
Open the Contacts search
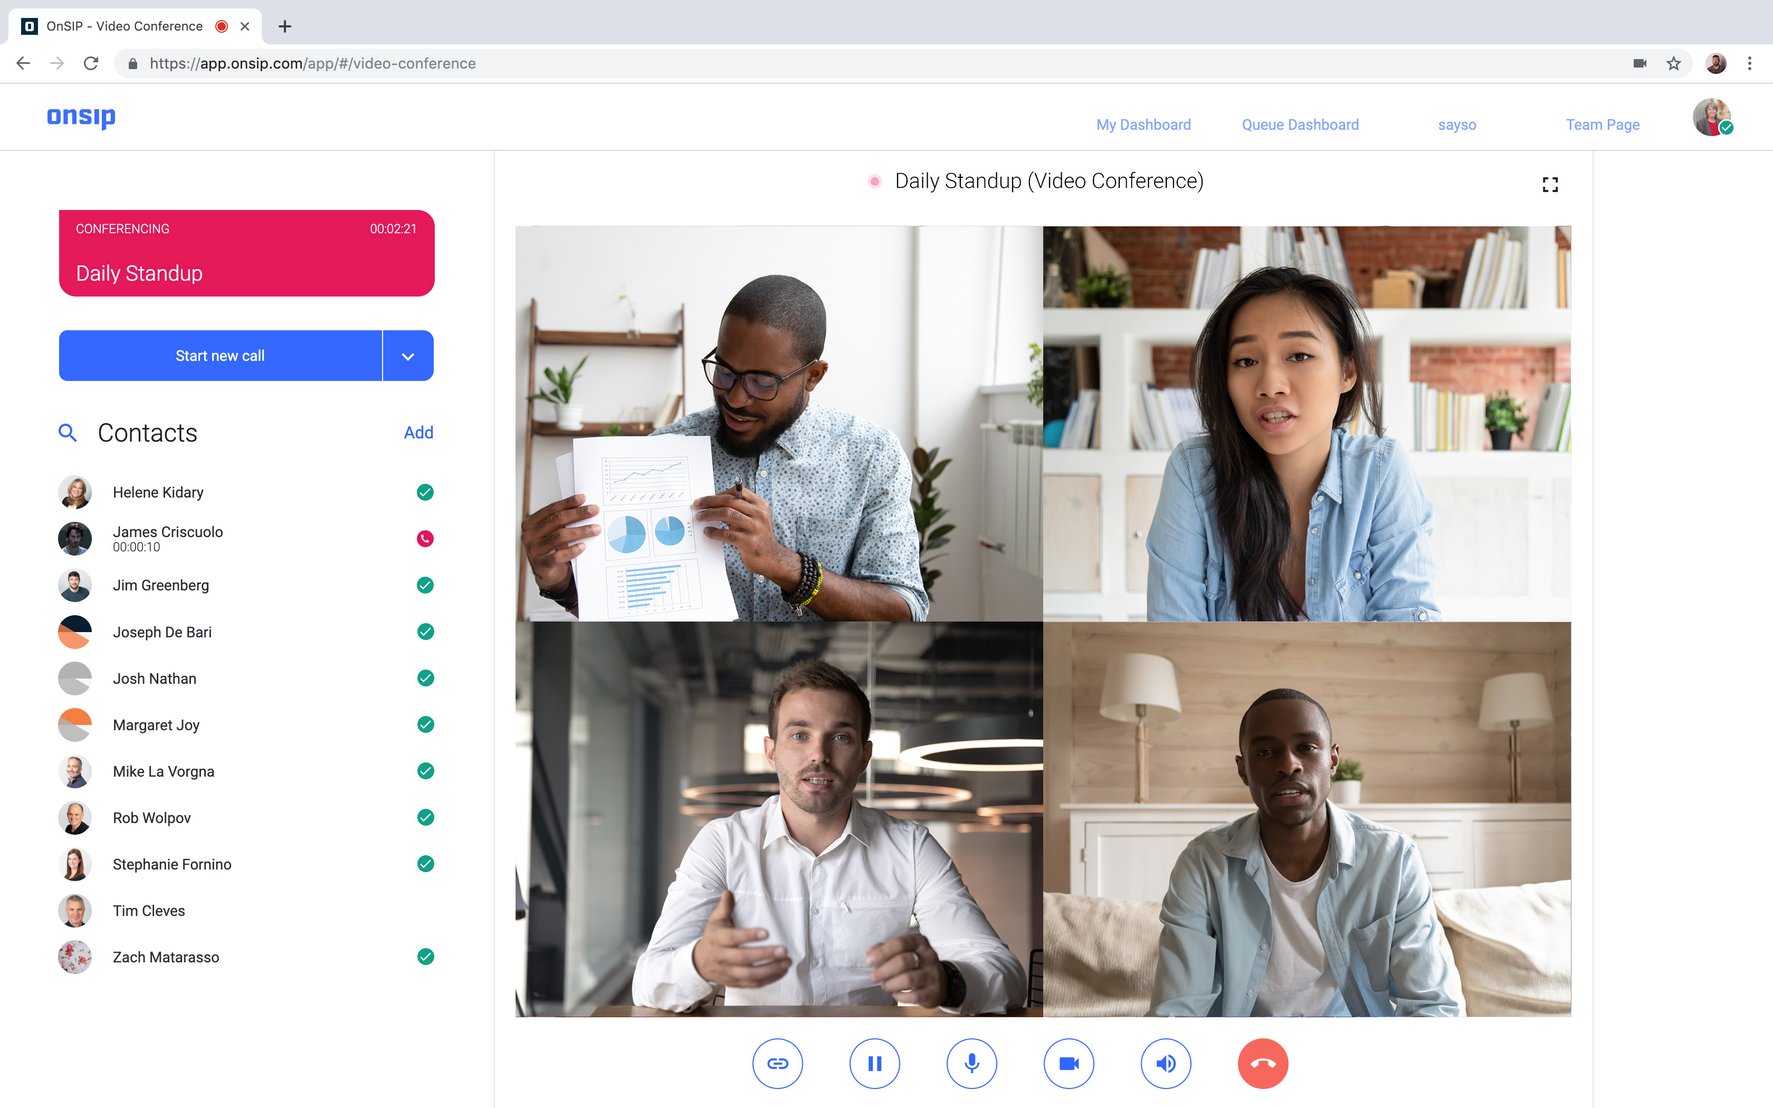click(68, 432)
